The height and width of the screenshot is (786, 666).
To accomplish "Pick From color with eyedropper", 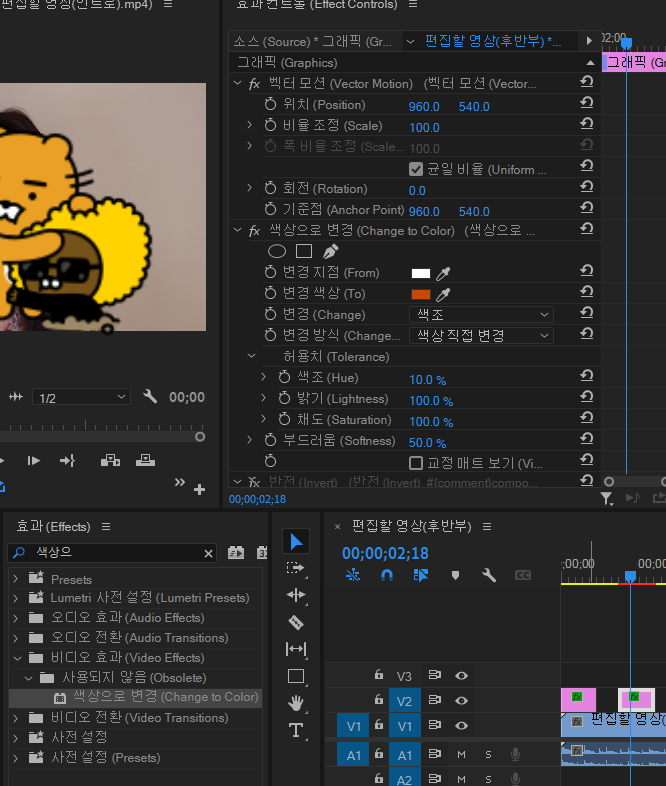I will click(x=443, y=273).
